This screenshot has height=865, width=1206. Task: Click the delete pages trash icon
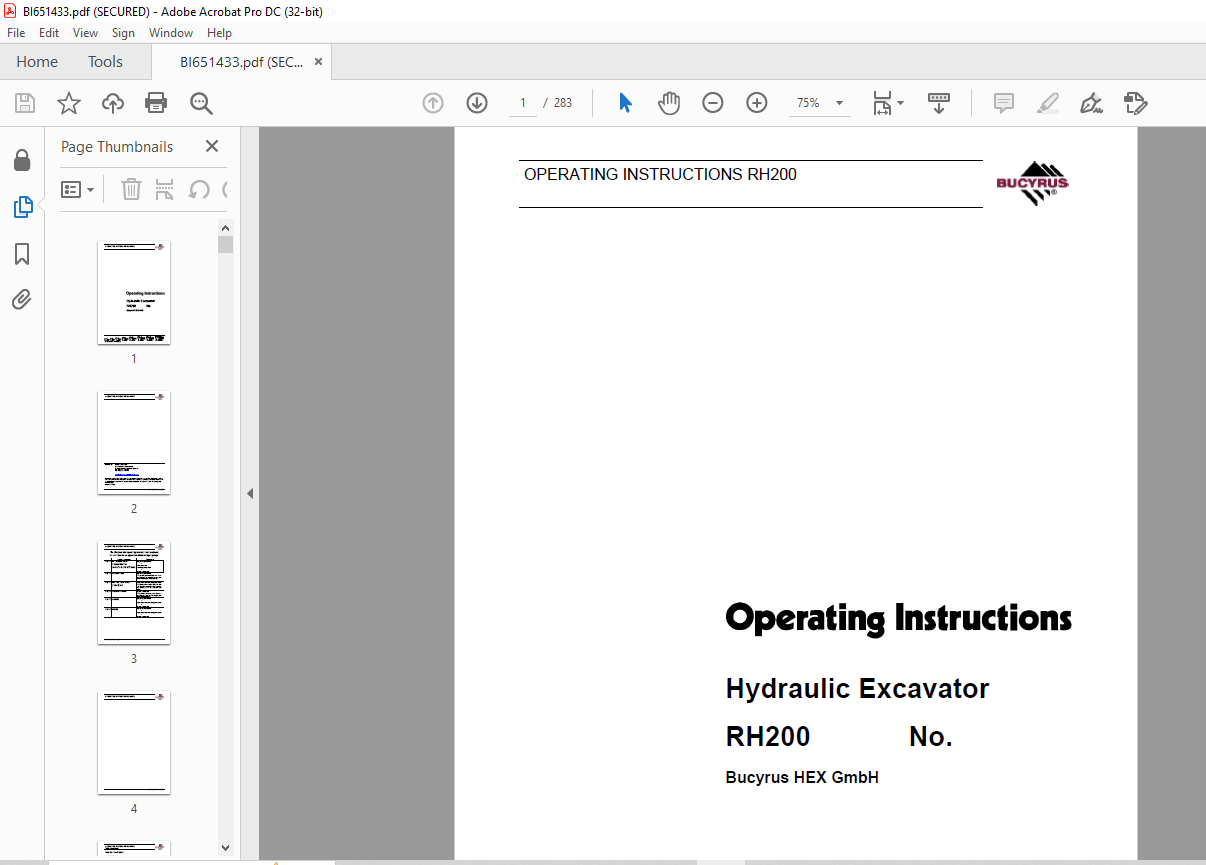[x=131, y=189]
